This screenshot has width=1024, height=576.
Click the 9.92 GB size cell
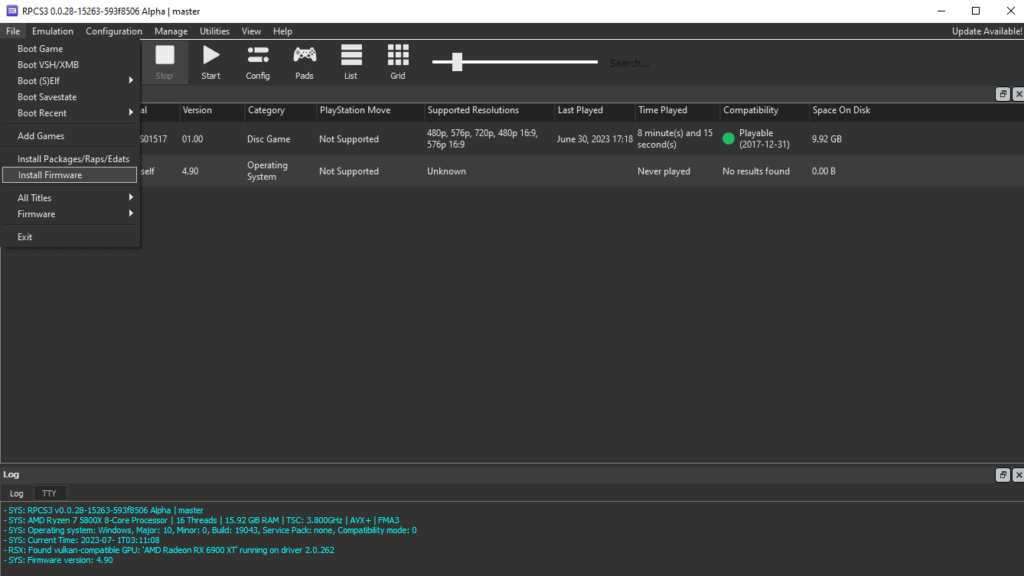827,139
